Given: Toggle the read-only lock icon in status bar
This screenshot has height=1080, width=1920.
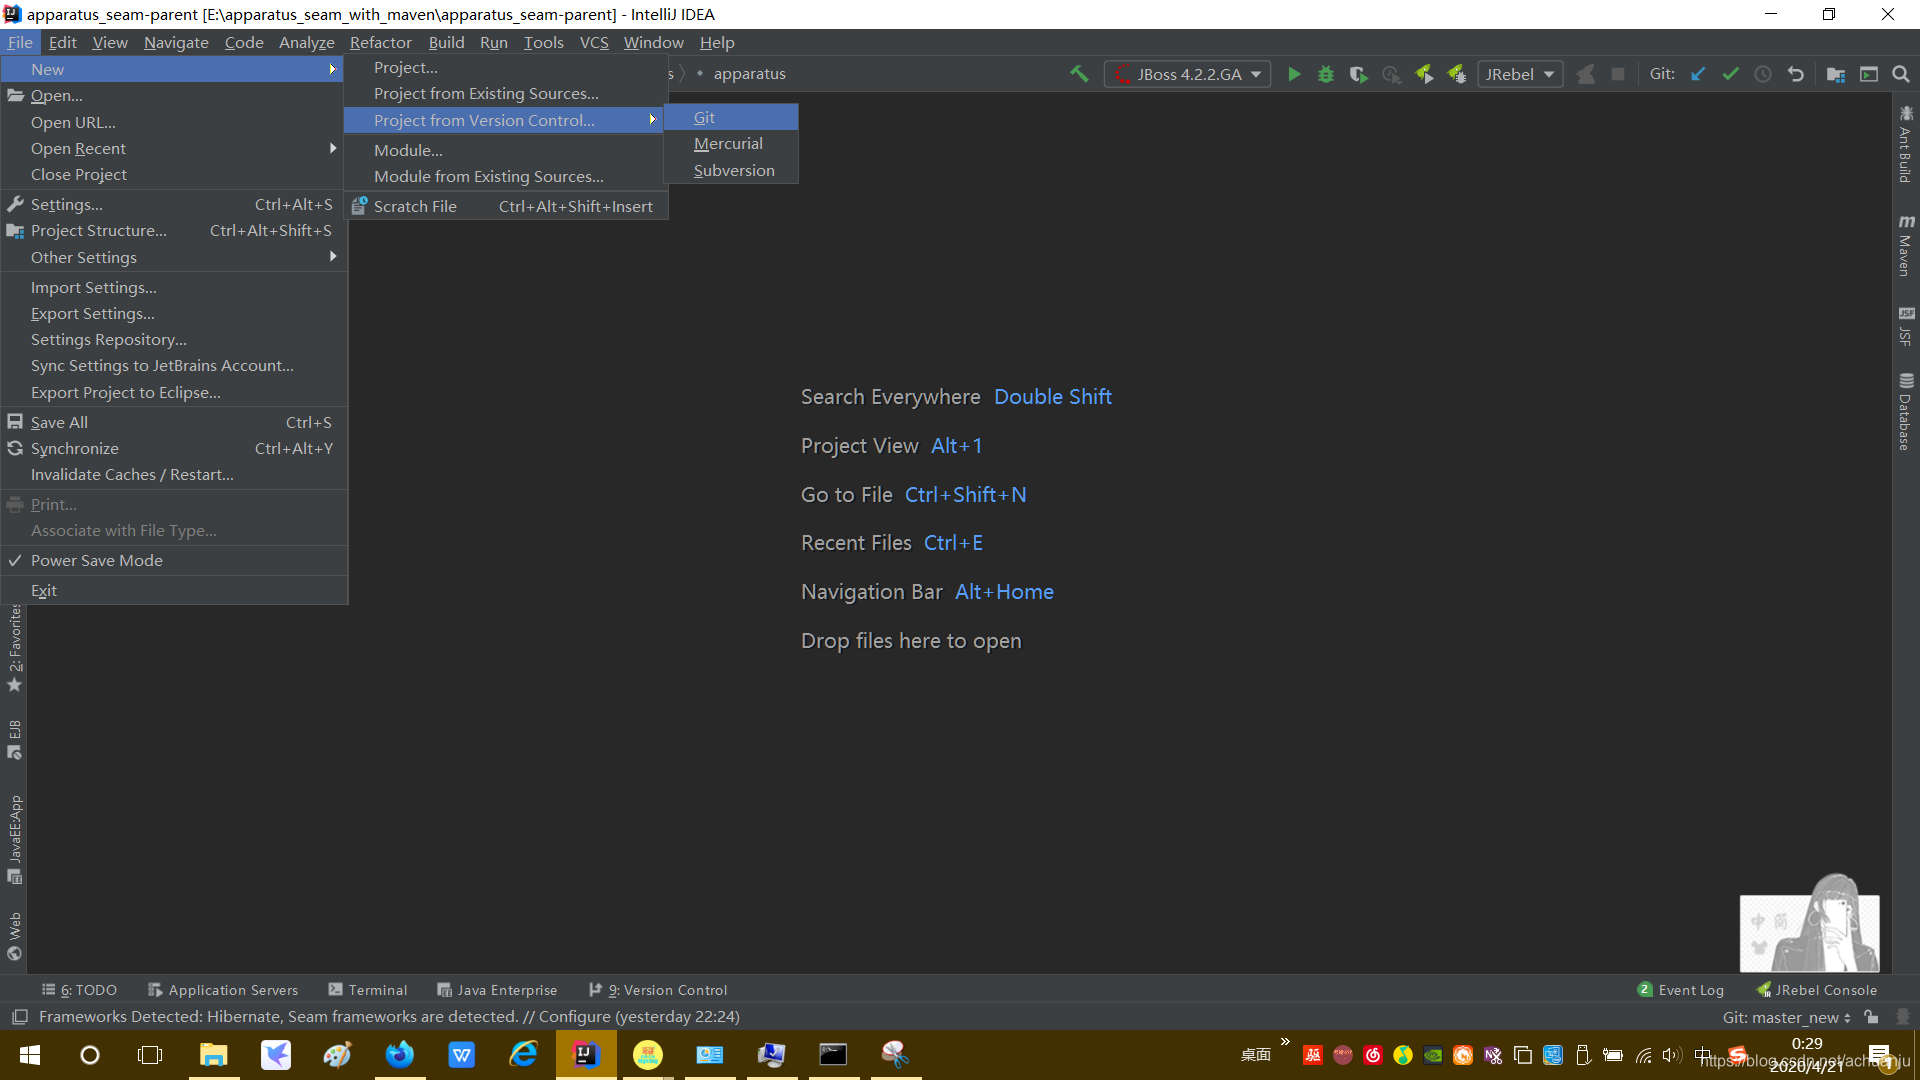Looking at the screenshot, I should (x=1871, y=1017).
